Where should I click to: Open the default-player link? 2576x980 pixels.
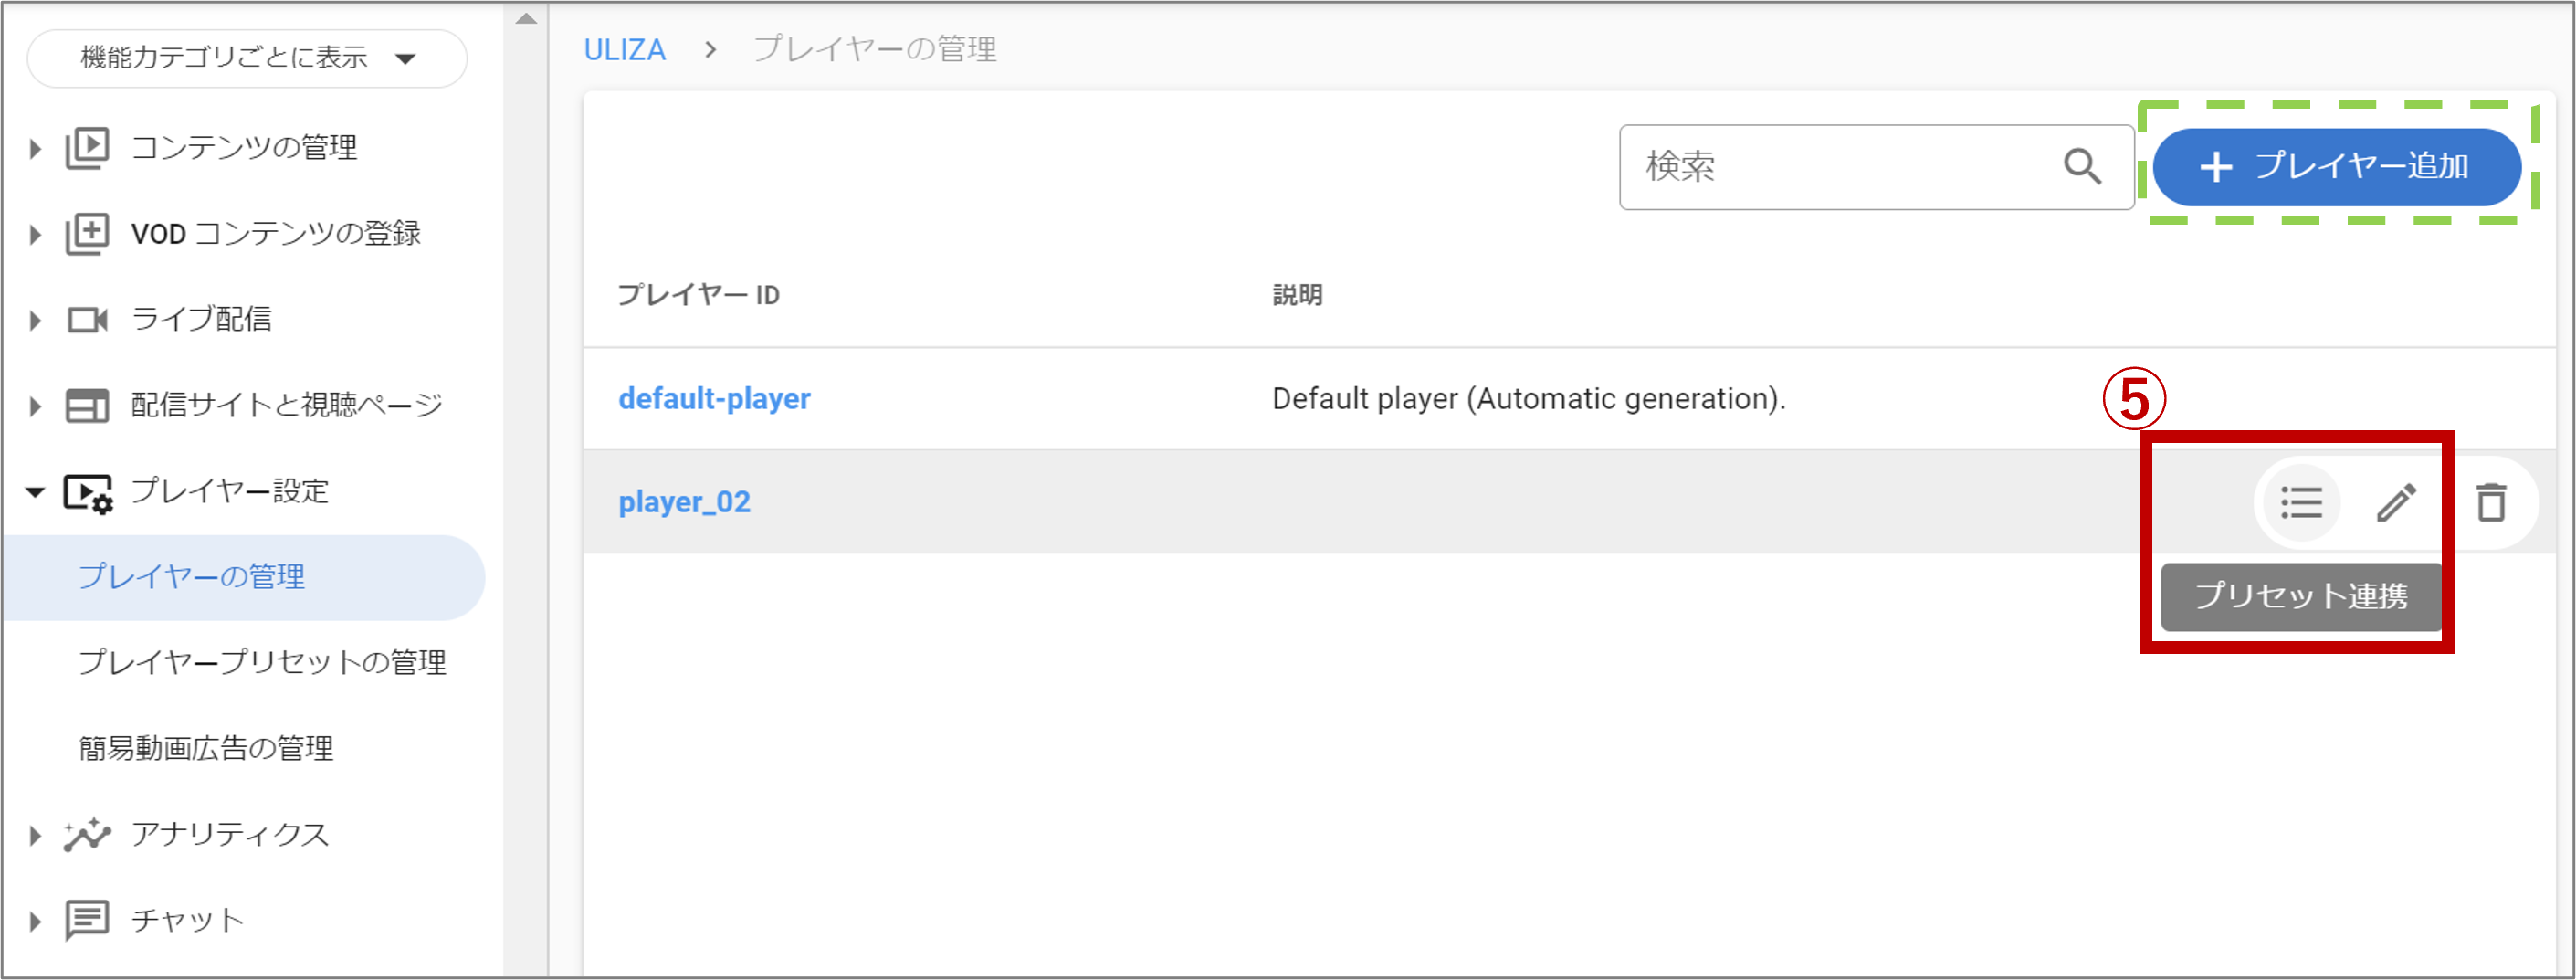point(714,399)
